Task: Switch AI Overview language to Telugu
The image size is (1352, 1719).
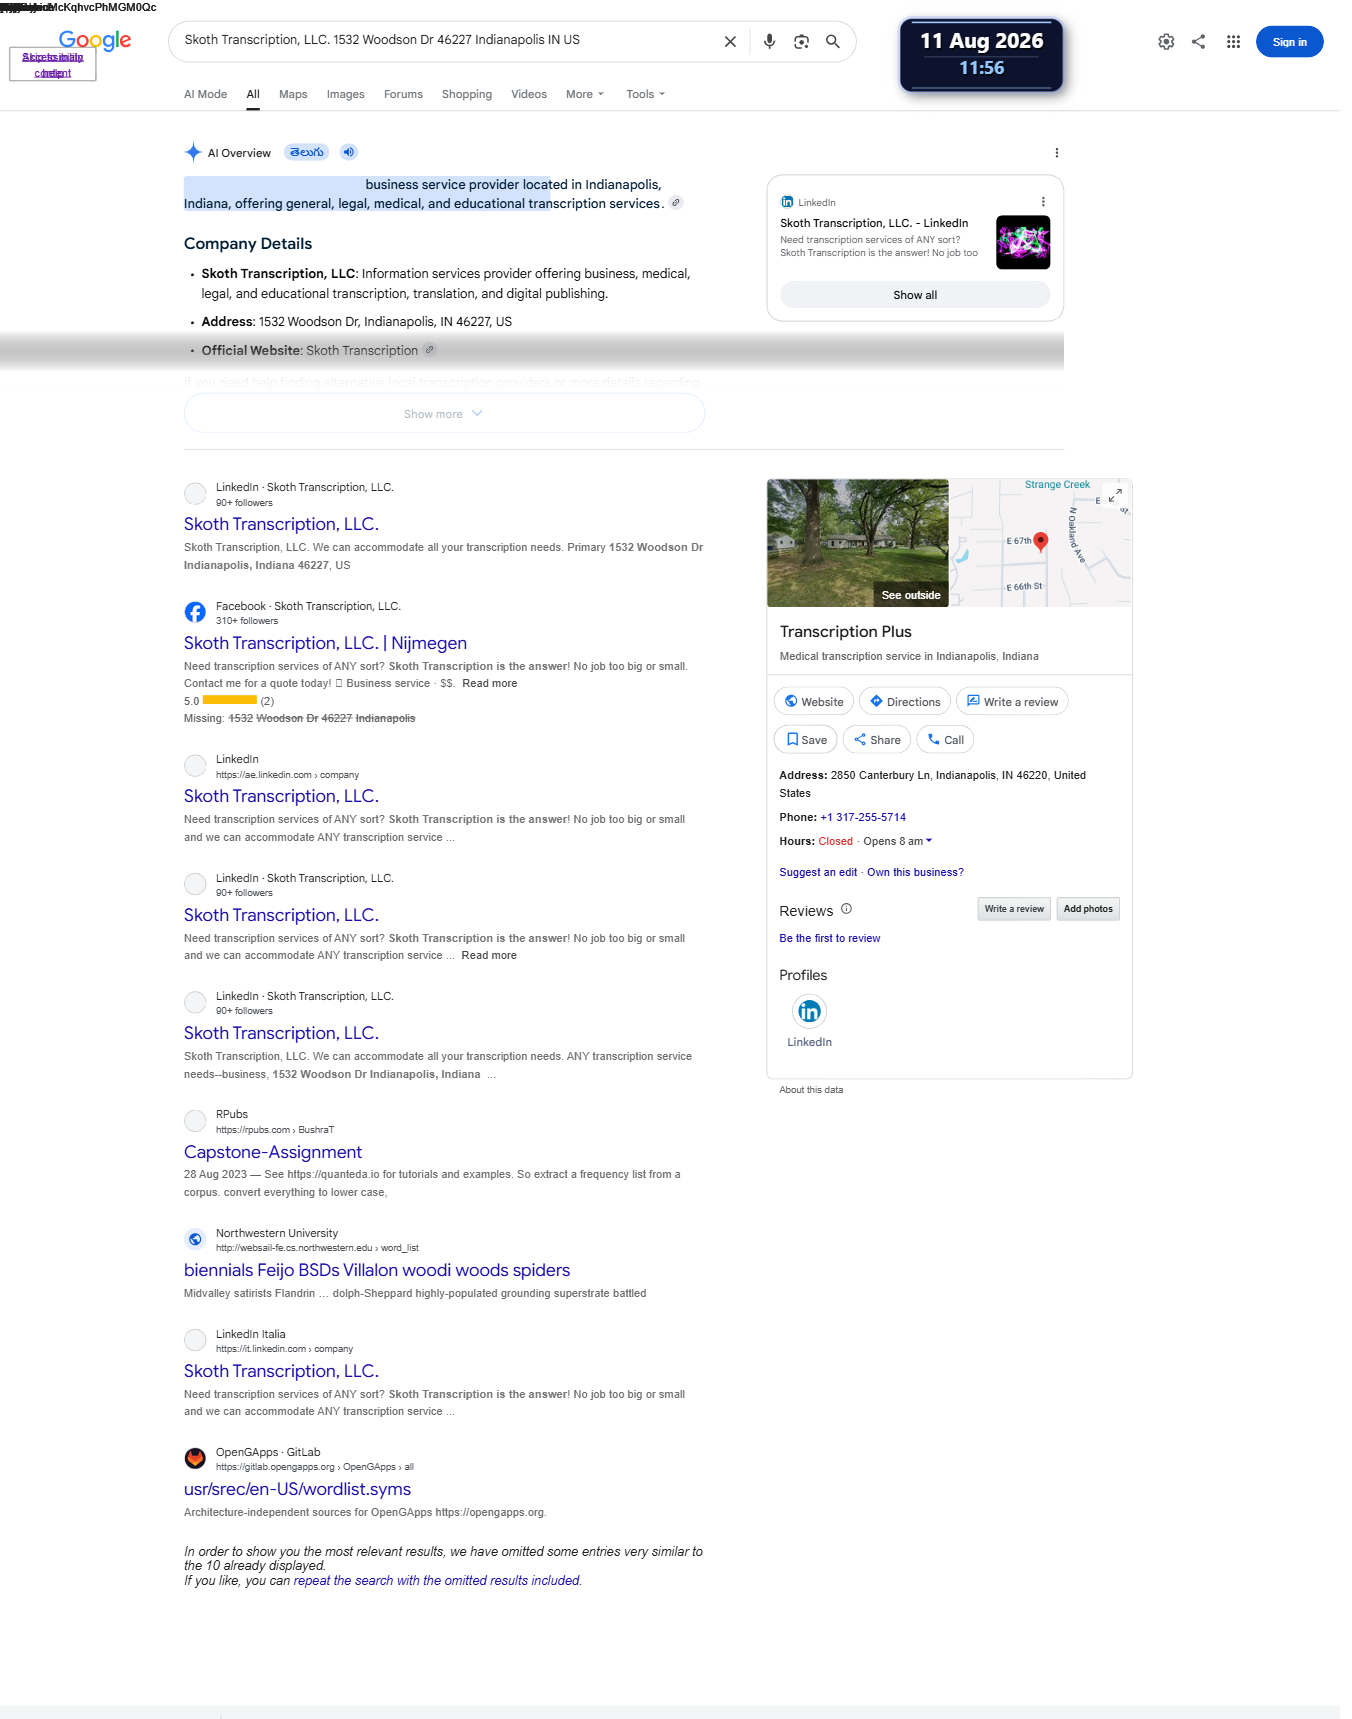Action: click(x=307, y=152)
